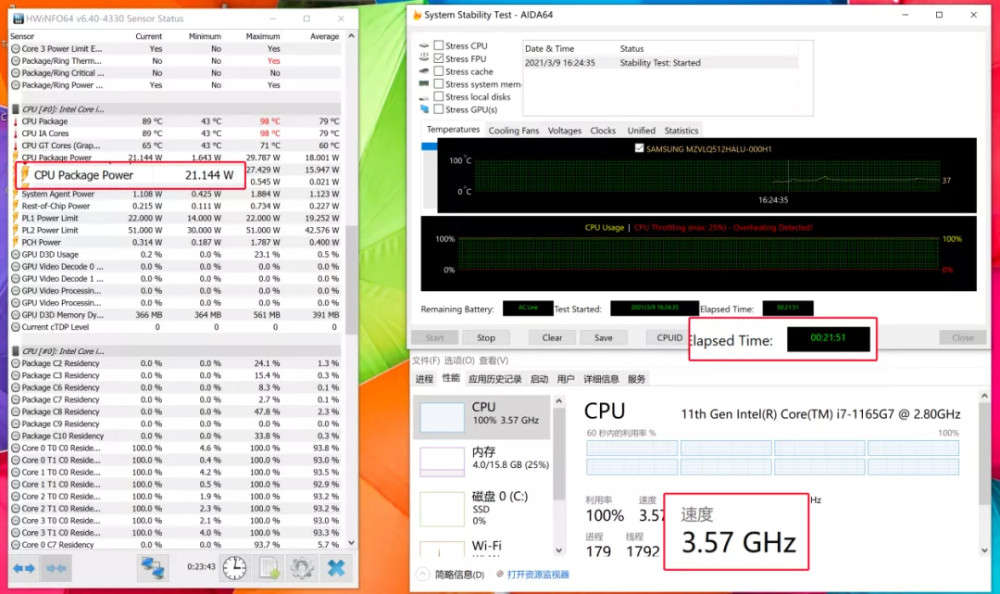Click circle icon on GPU D3D Usage row

pyautogui.click(x=15, y=255)
